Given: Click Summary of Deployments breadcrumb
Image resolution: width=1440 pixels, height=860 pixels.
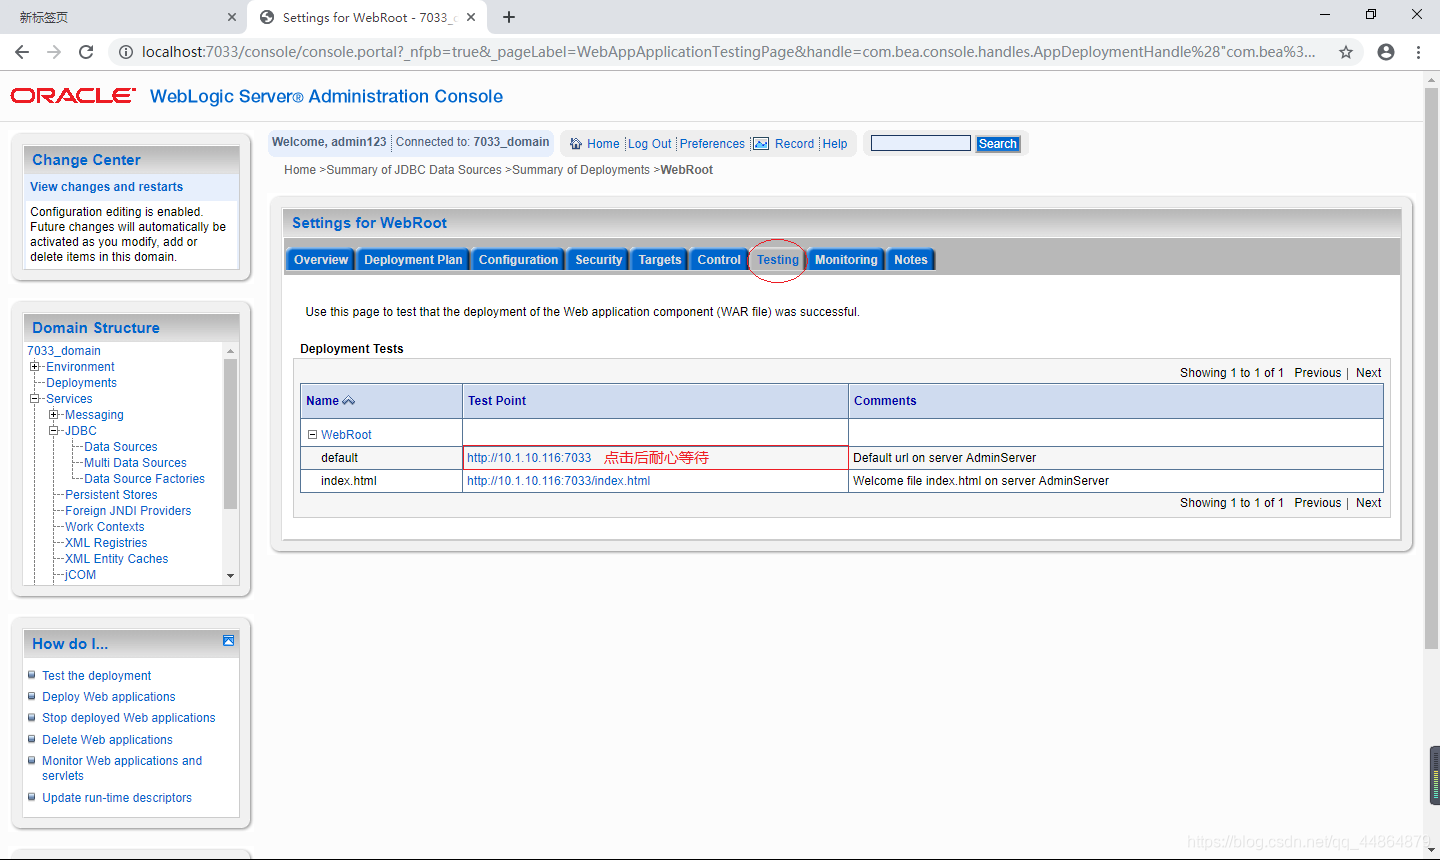Looking at the screenshot, I should [x=581, y=170].
